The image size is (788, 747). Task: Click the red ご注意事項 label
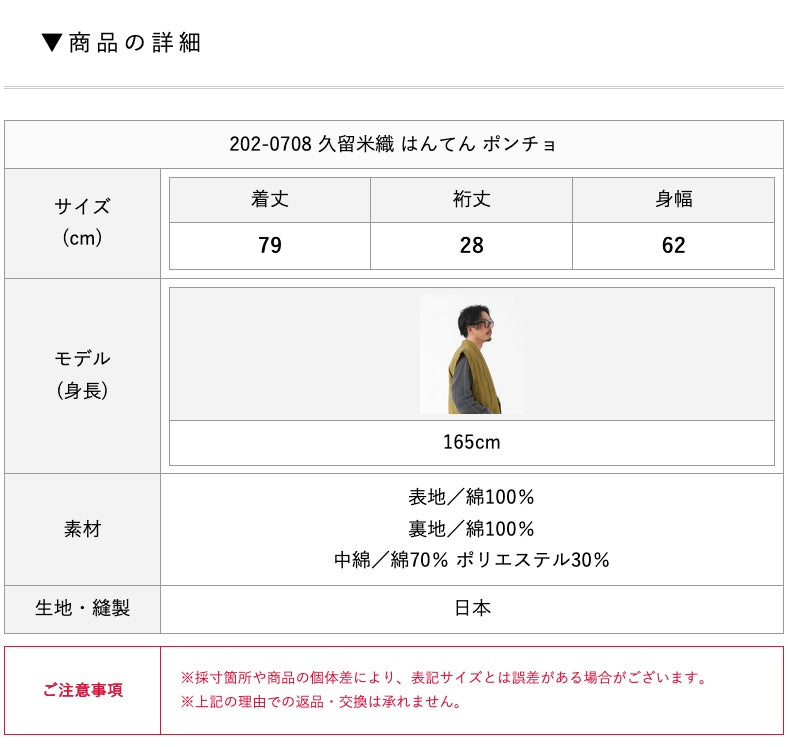point(83,690)
